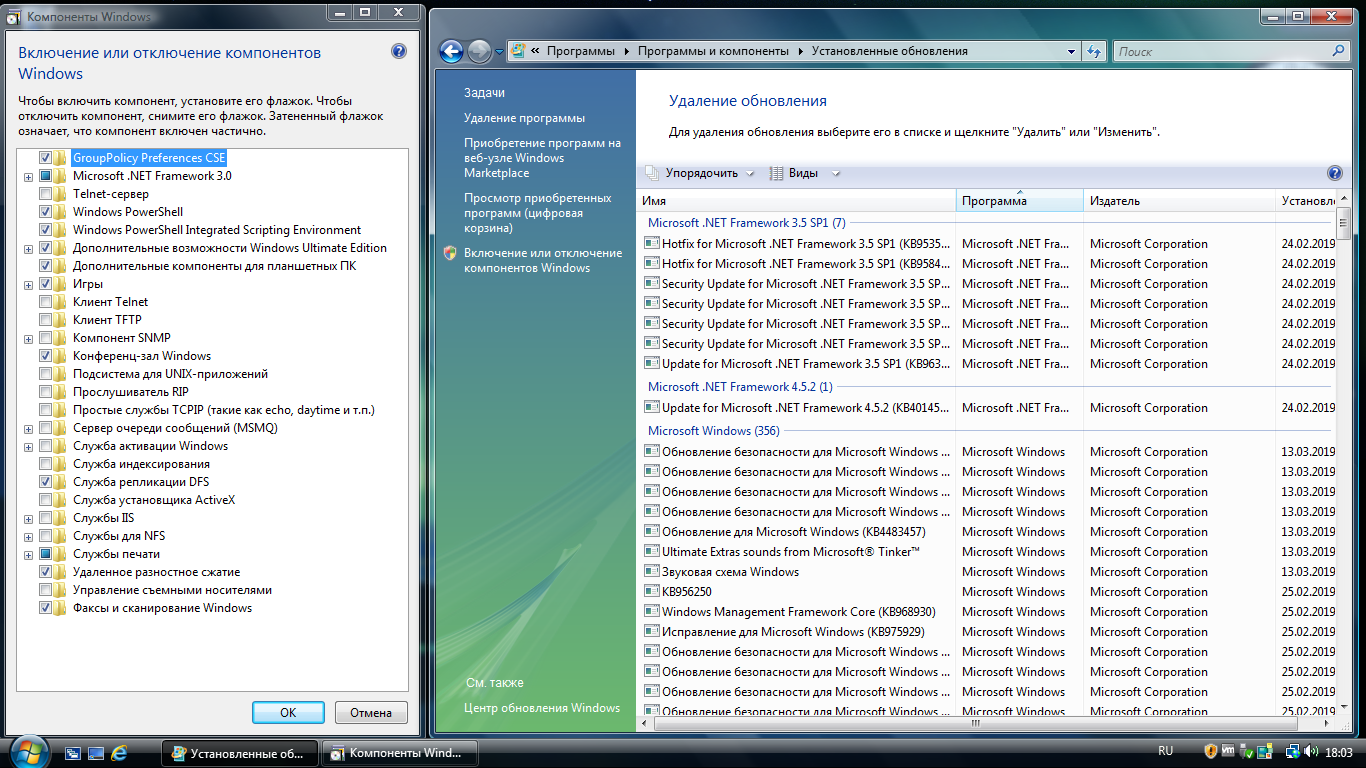Click the search magnifier icon
Image resolution: width=1366 pixels, height=768 pixels.
(1339, 51)
